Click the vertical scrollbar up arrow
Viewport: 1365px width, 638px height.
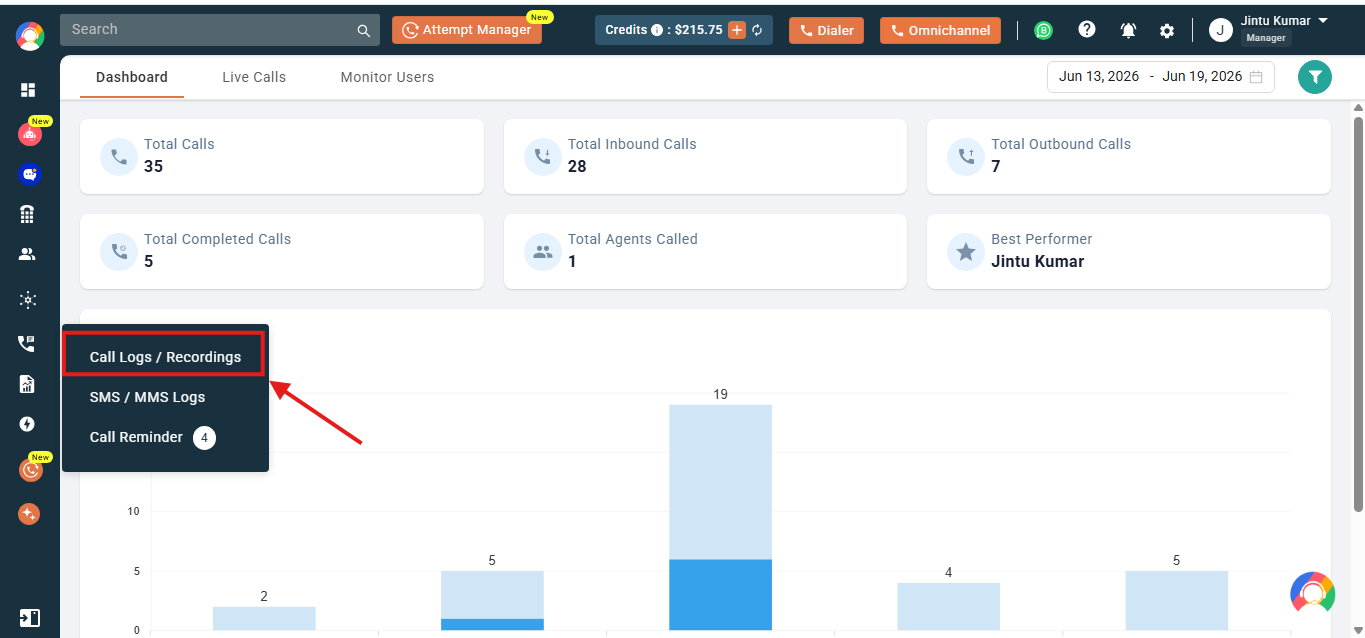1358,107
